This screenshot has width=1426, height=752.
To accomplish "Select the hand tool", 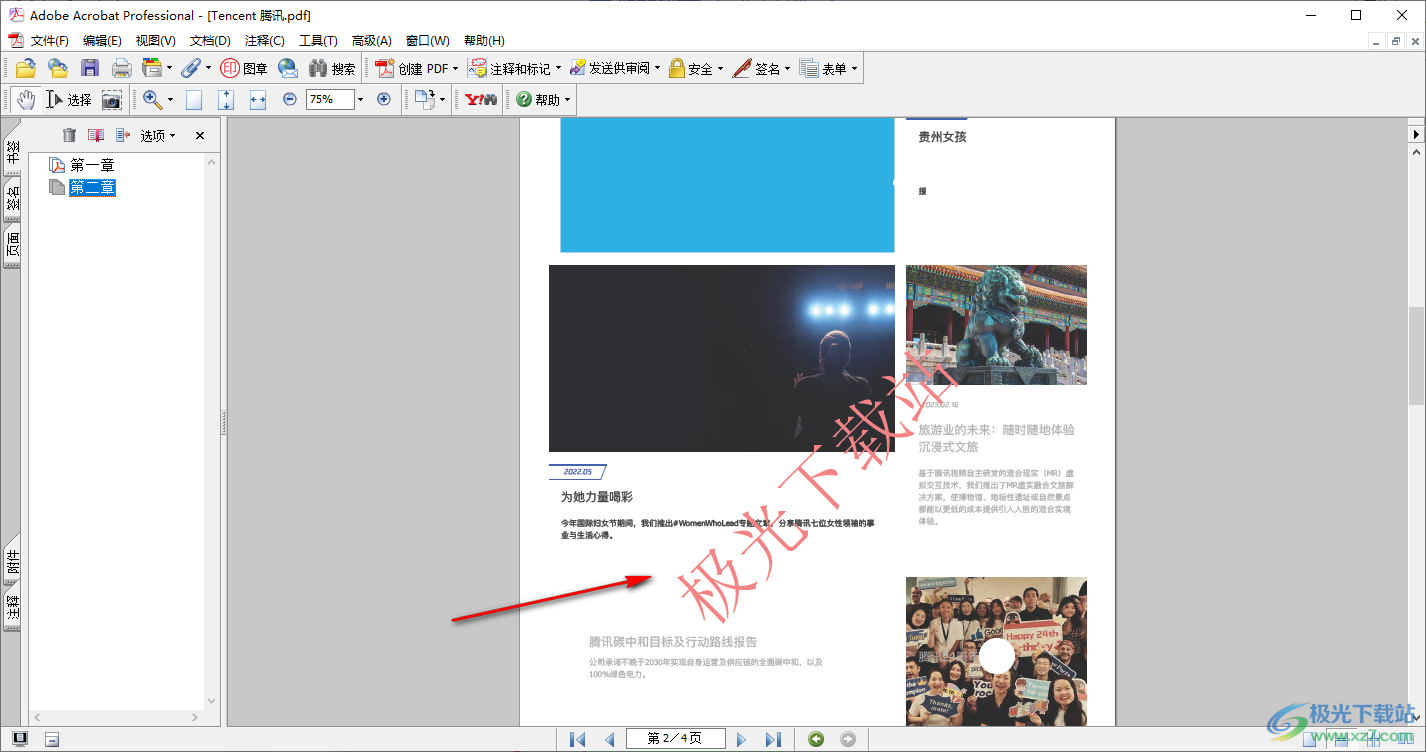I will pyautogui.click(x=26, y=99).
